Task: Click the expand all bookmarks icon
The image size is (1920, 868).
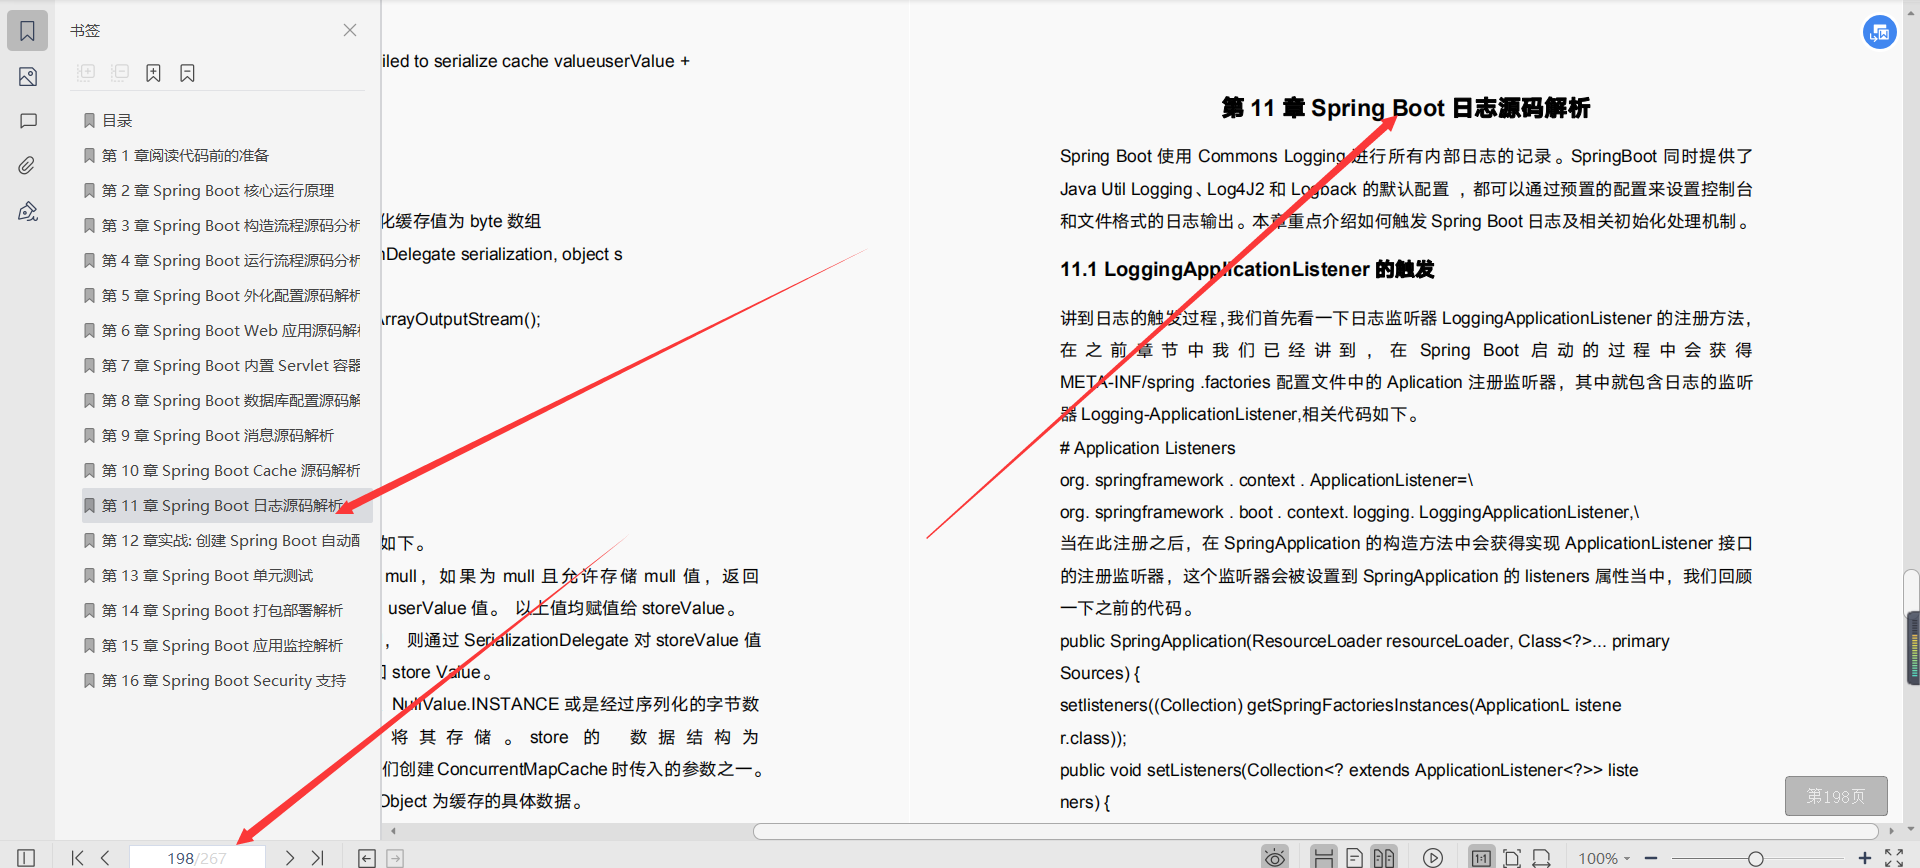Action: pos(86,73)
